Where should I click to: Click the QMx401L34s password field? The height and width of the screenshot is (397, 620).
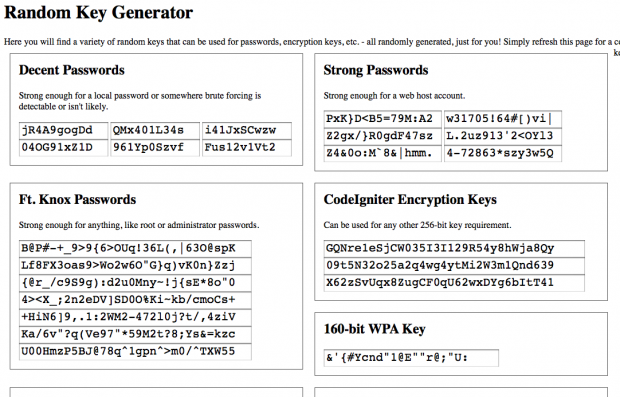point(155,130)
